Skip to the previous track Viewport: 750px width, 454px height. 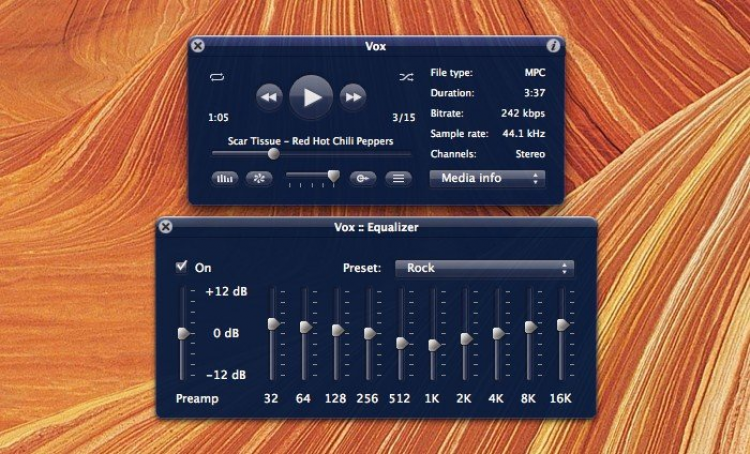click(268, 96)
